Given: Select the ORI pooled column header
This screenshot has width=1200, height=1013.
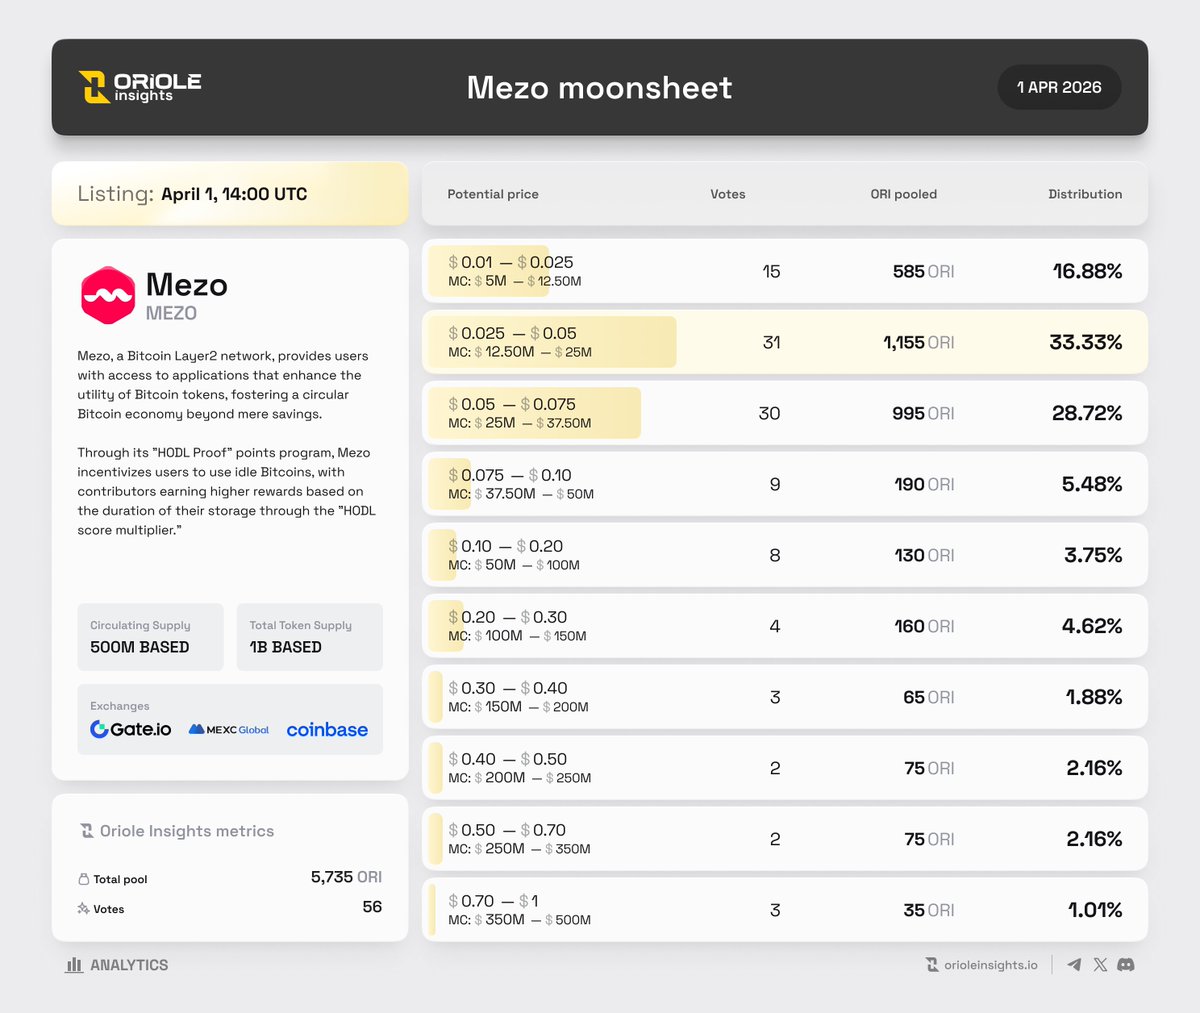Looking at the screenshot, I should click(904, 194).
